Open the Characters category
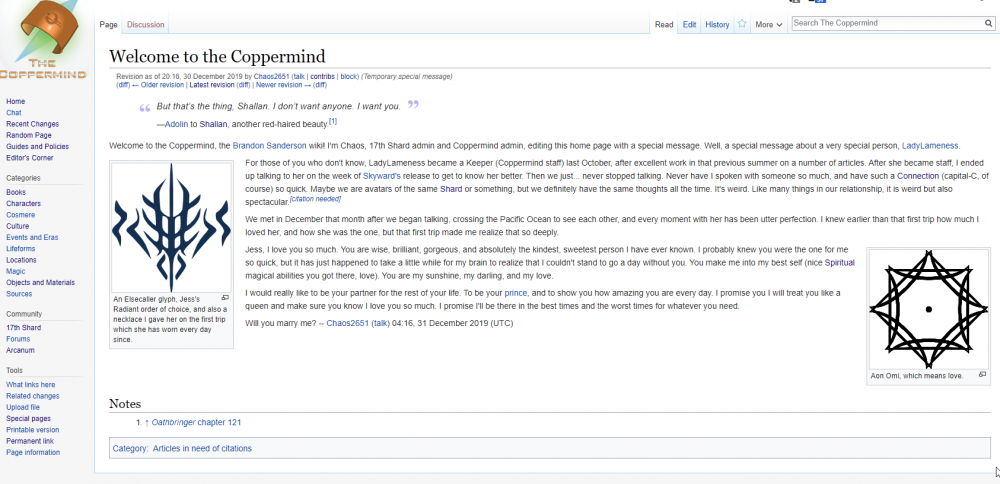Image resolution: width=1000 pixels, height=484 pixels. 23,203
